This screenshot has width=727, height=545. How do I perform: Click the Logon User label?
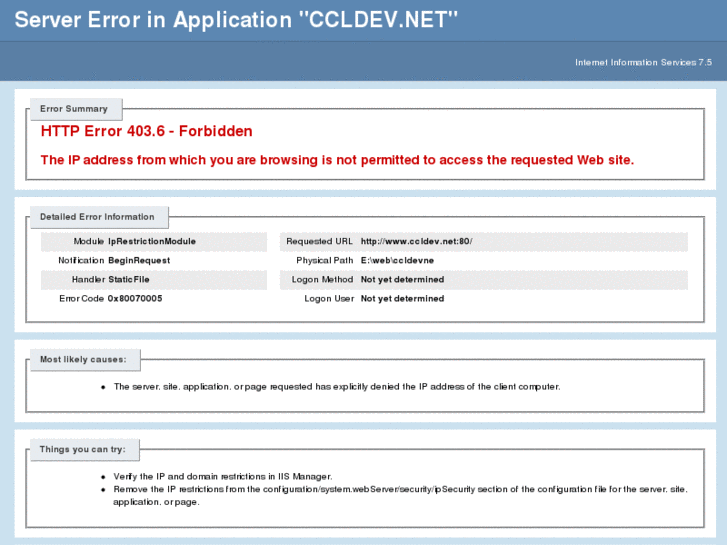[x=329, y=298]
